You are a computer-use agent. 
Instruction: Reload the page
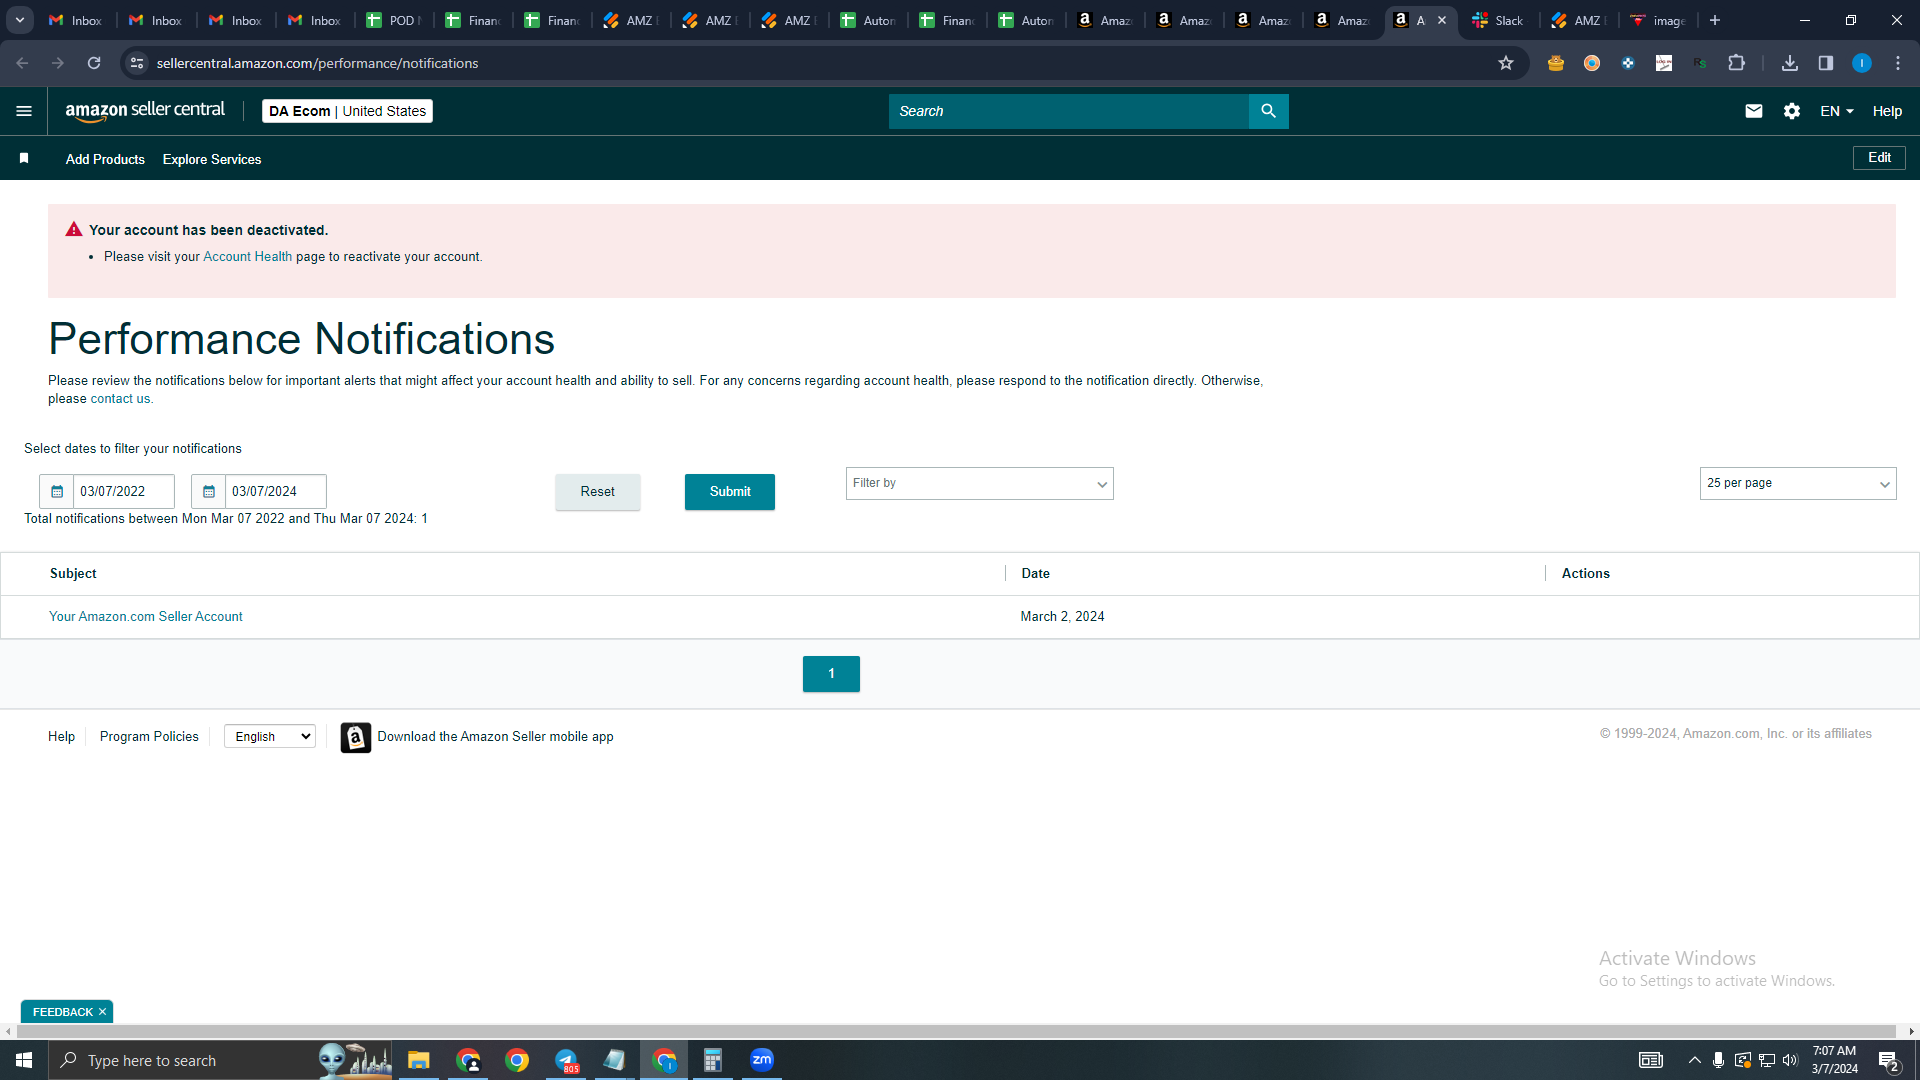pyautogui.click(x=94, y=63)
